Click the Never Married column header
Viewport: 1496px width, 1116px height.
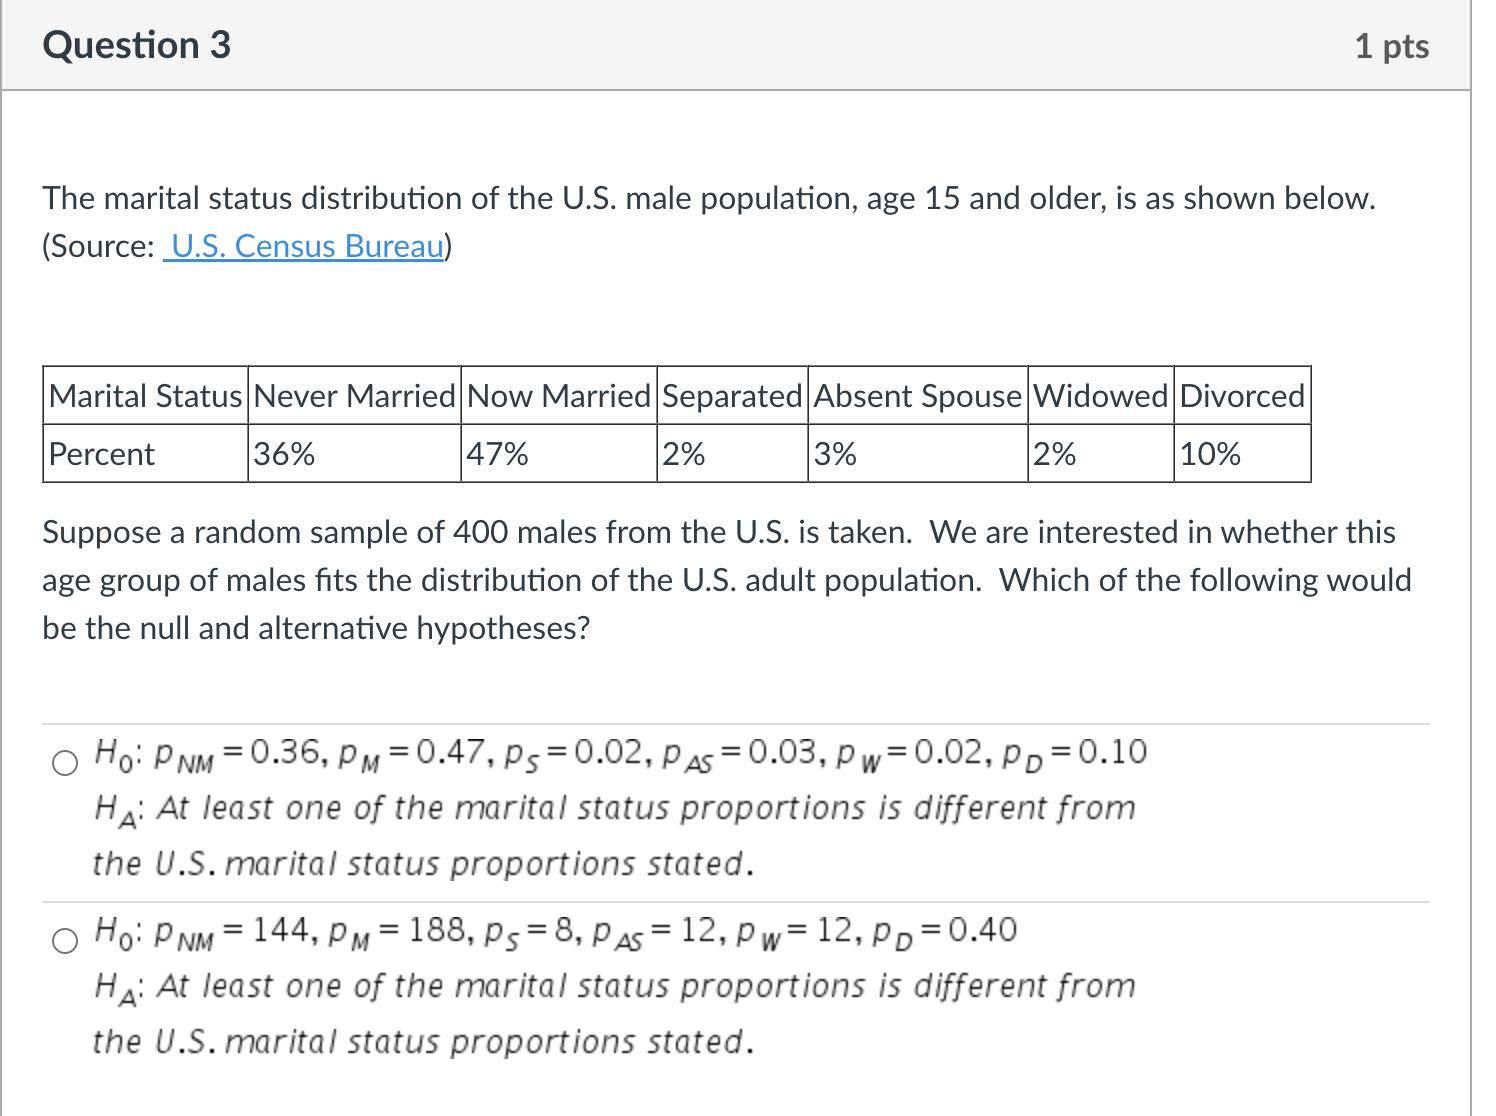point(352,396)
